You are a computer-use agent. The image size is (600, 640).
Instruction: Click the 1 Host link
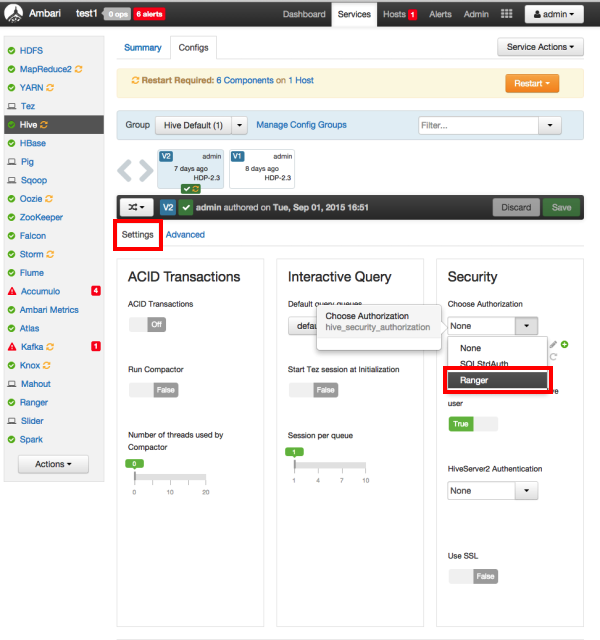click(x=301, y=80)
